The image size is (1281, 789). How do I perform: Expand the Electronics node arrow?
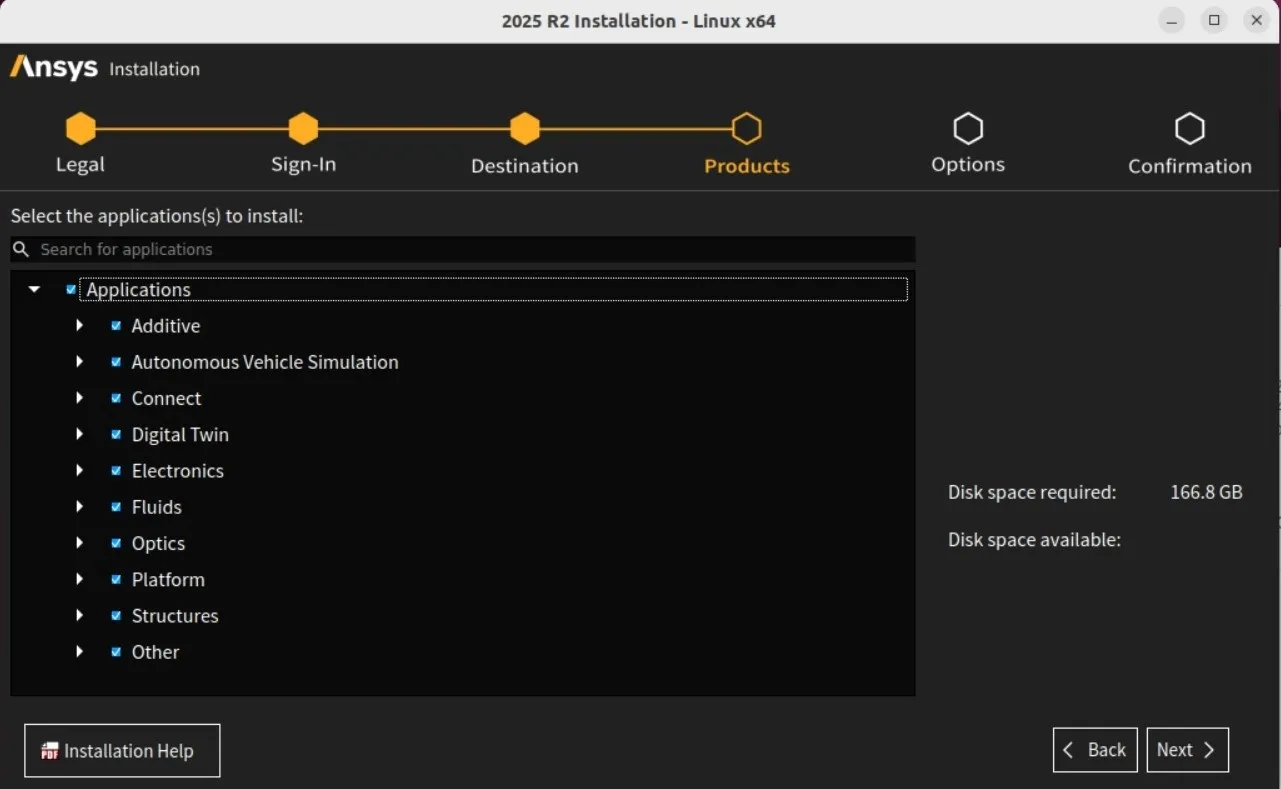80,471
